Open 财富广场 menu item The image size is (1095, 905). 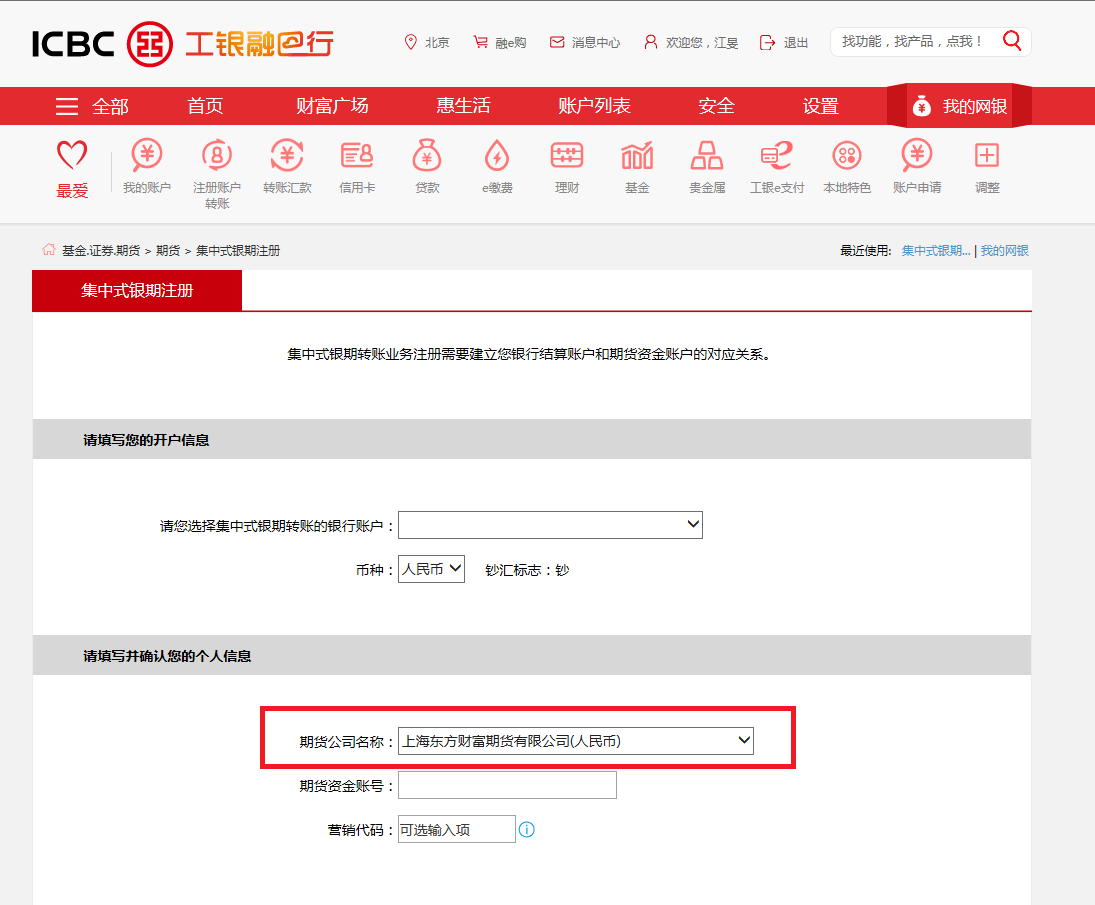332,106
